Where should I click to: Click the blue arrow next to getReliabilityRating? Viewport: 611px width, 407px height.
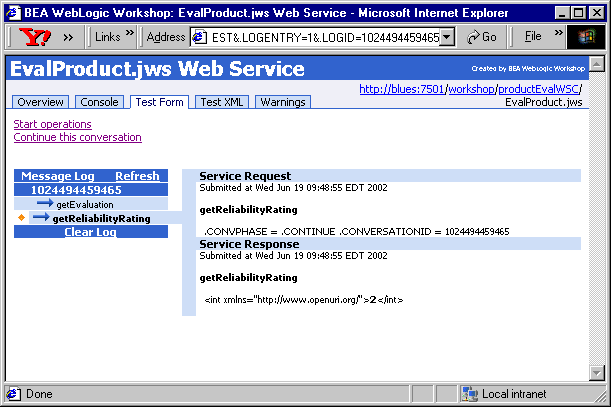point(41,217)
